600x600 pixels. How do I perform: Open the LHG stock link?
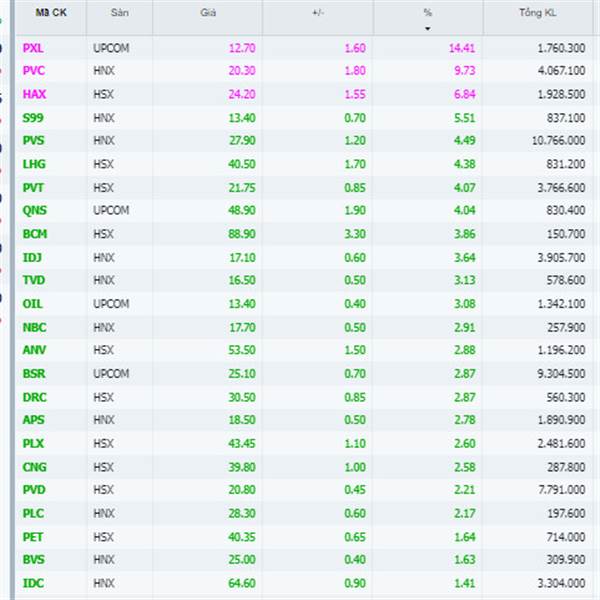tap(34, 164)
